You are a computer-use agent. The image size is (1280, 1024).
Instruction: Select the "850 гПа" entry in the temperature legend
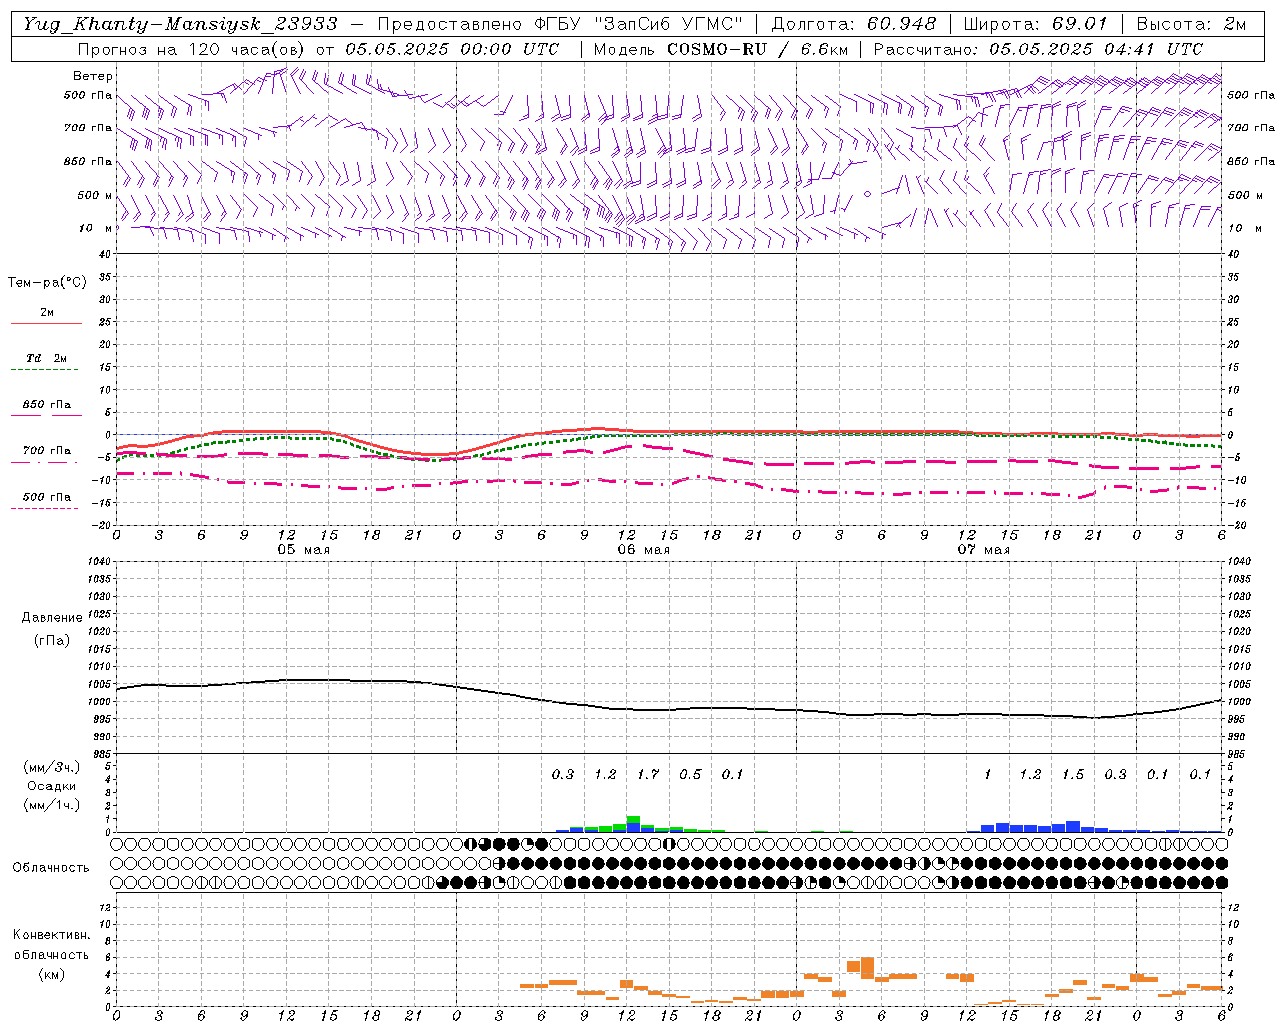46,405
